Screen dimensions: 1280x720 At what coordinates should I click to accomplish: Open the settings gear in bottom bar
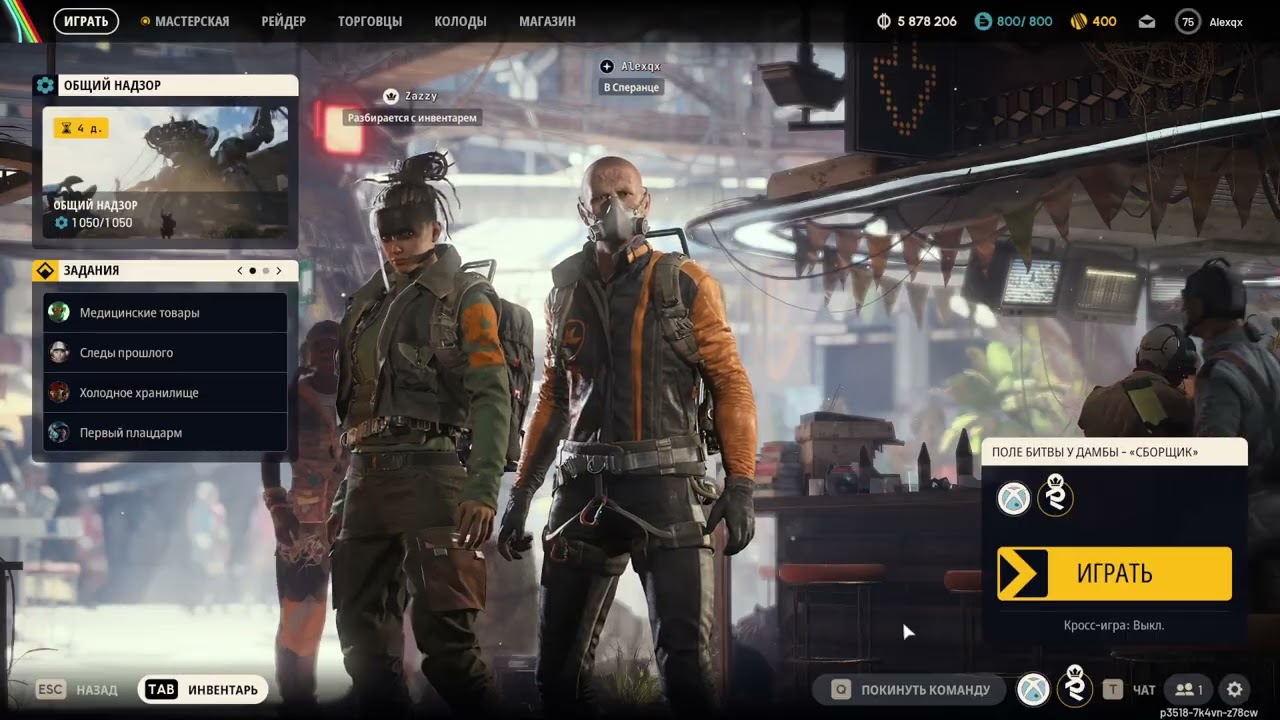[1235, 689]
